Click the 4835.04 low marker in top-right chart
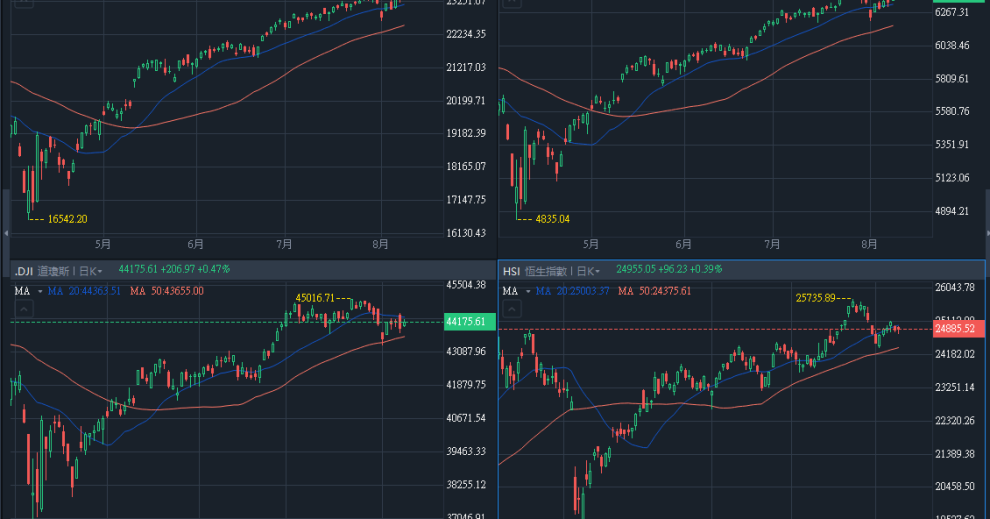The height and width of the screenshot is (519, 990). pyautogui.click(x=552, y=218)
